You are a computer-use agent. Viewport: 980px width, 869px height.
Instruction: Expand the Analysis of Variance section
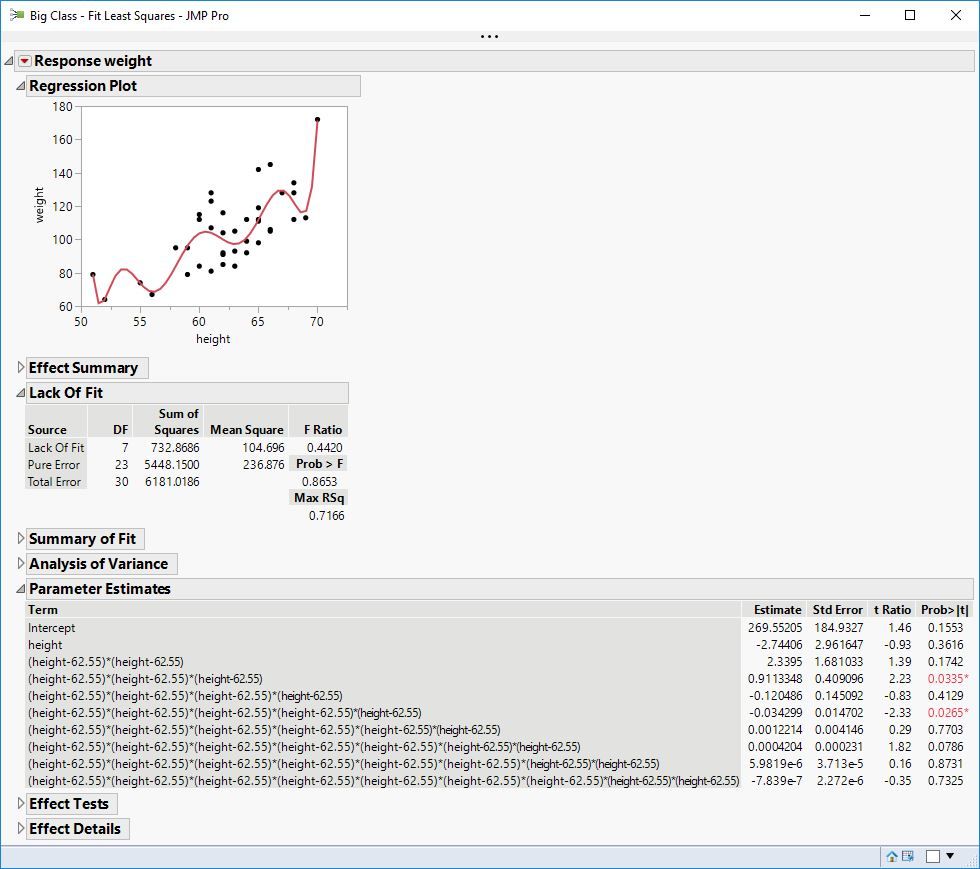21,564
